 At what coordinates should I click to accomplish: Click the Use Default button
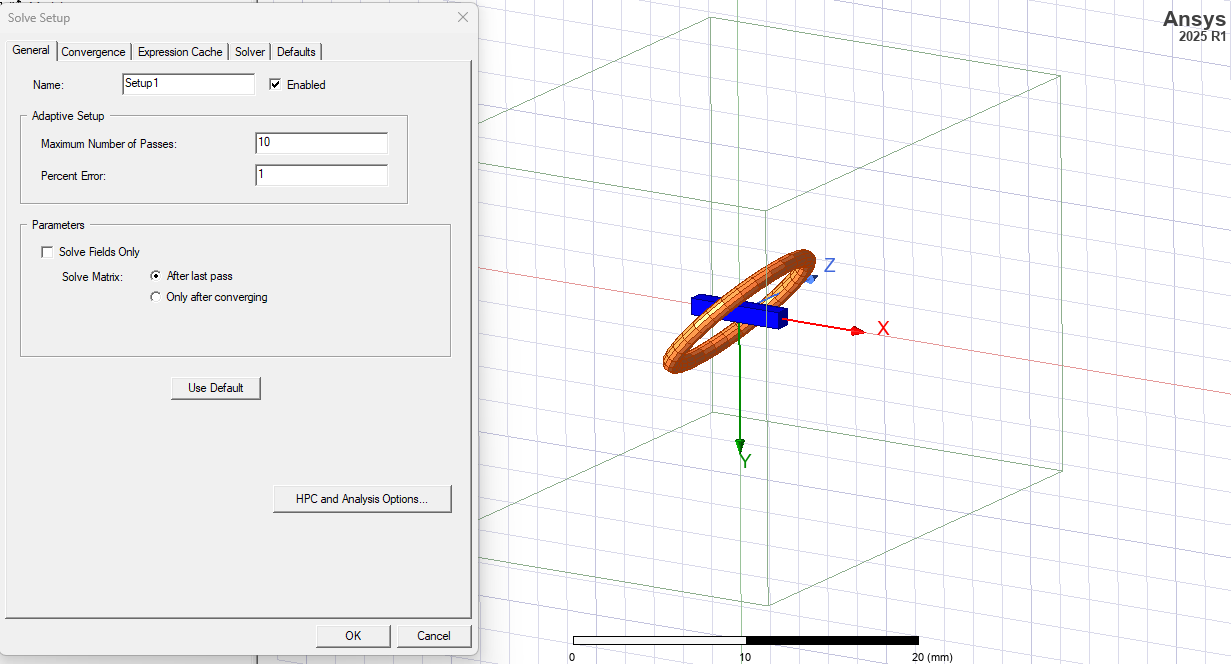click(215, 388)
